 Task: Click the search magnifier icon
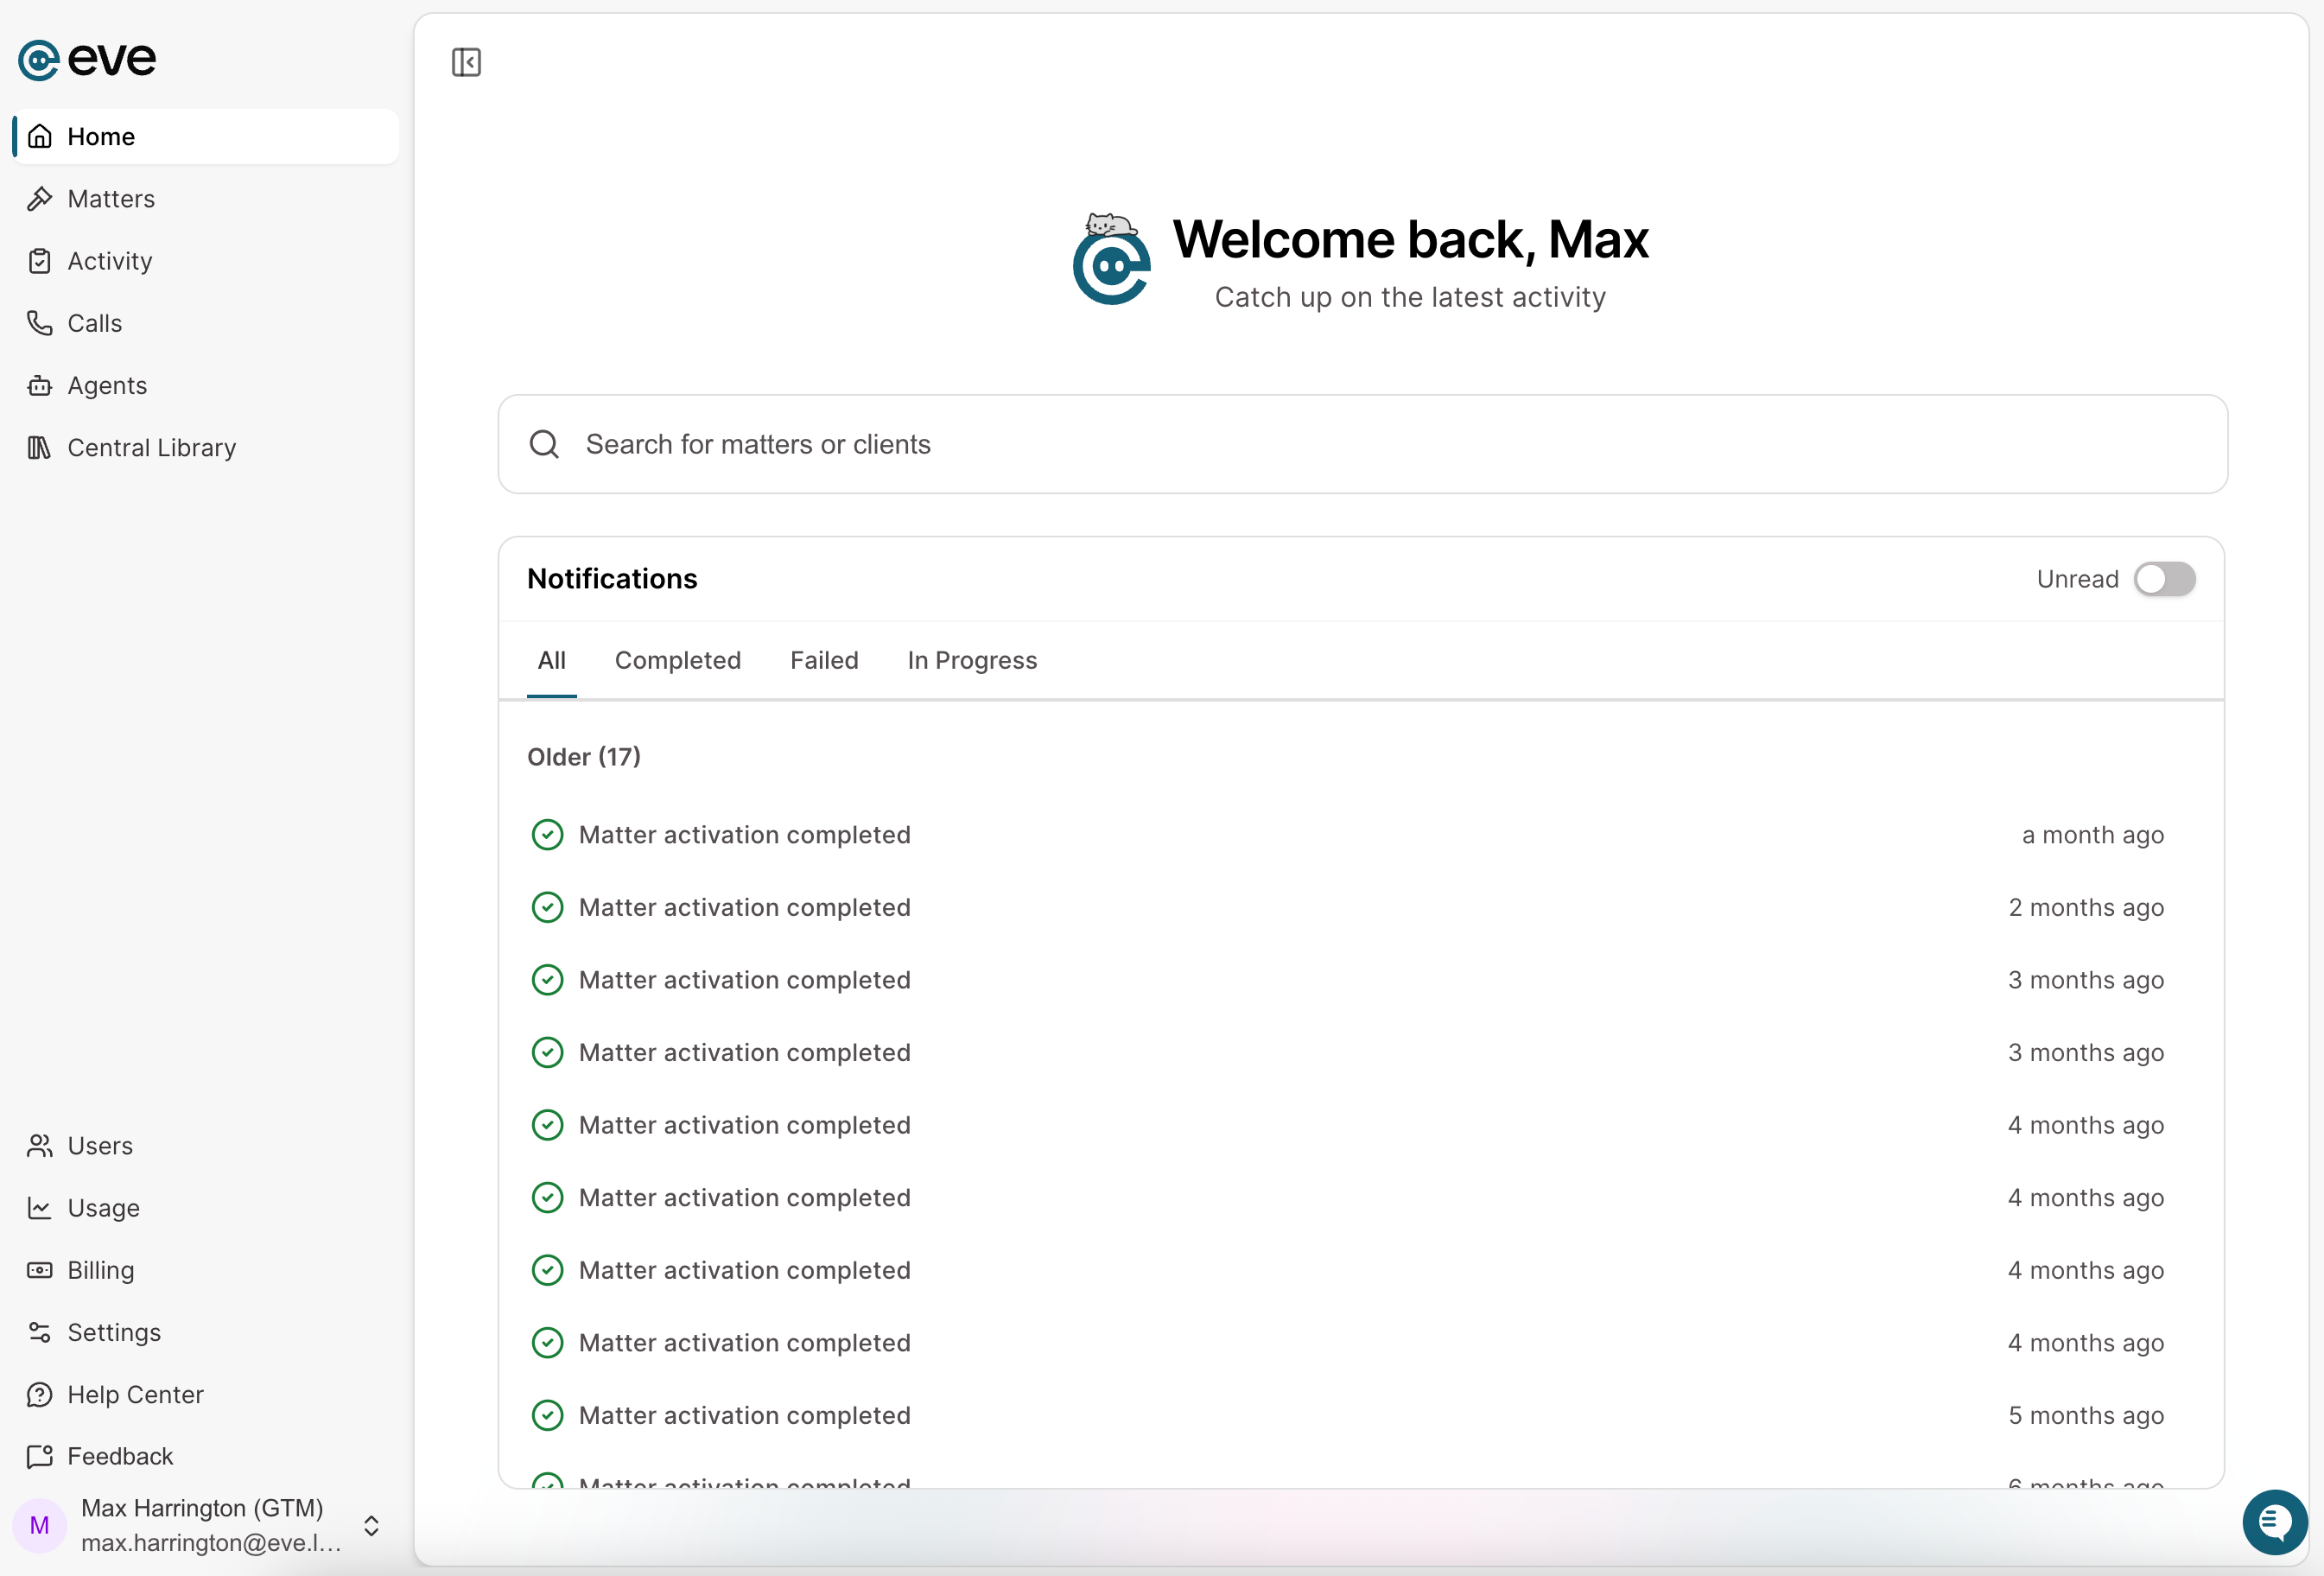(544, 444)
